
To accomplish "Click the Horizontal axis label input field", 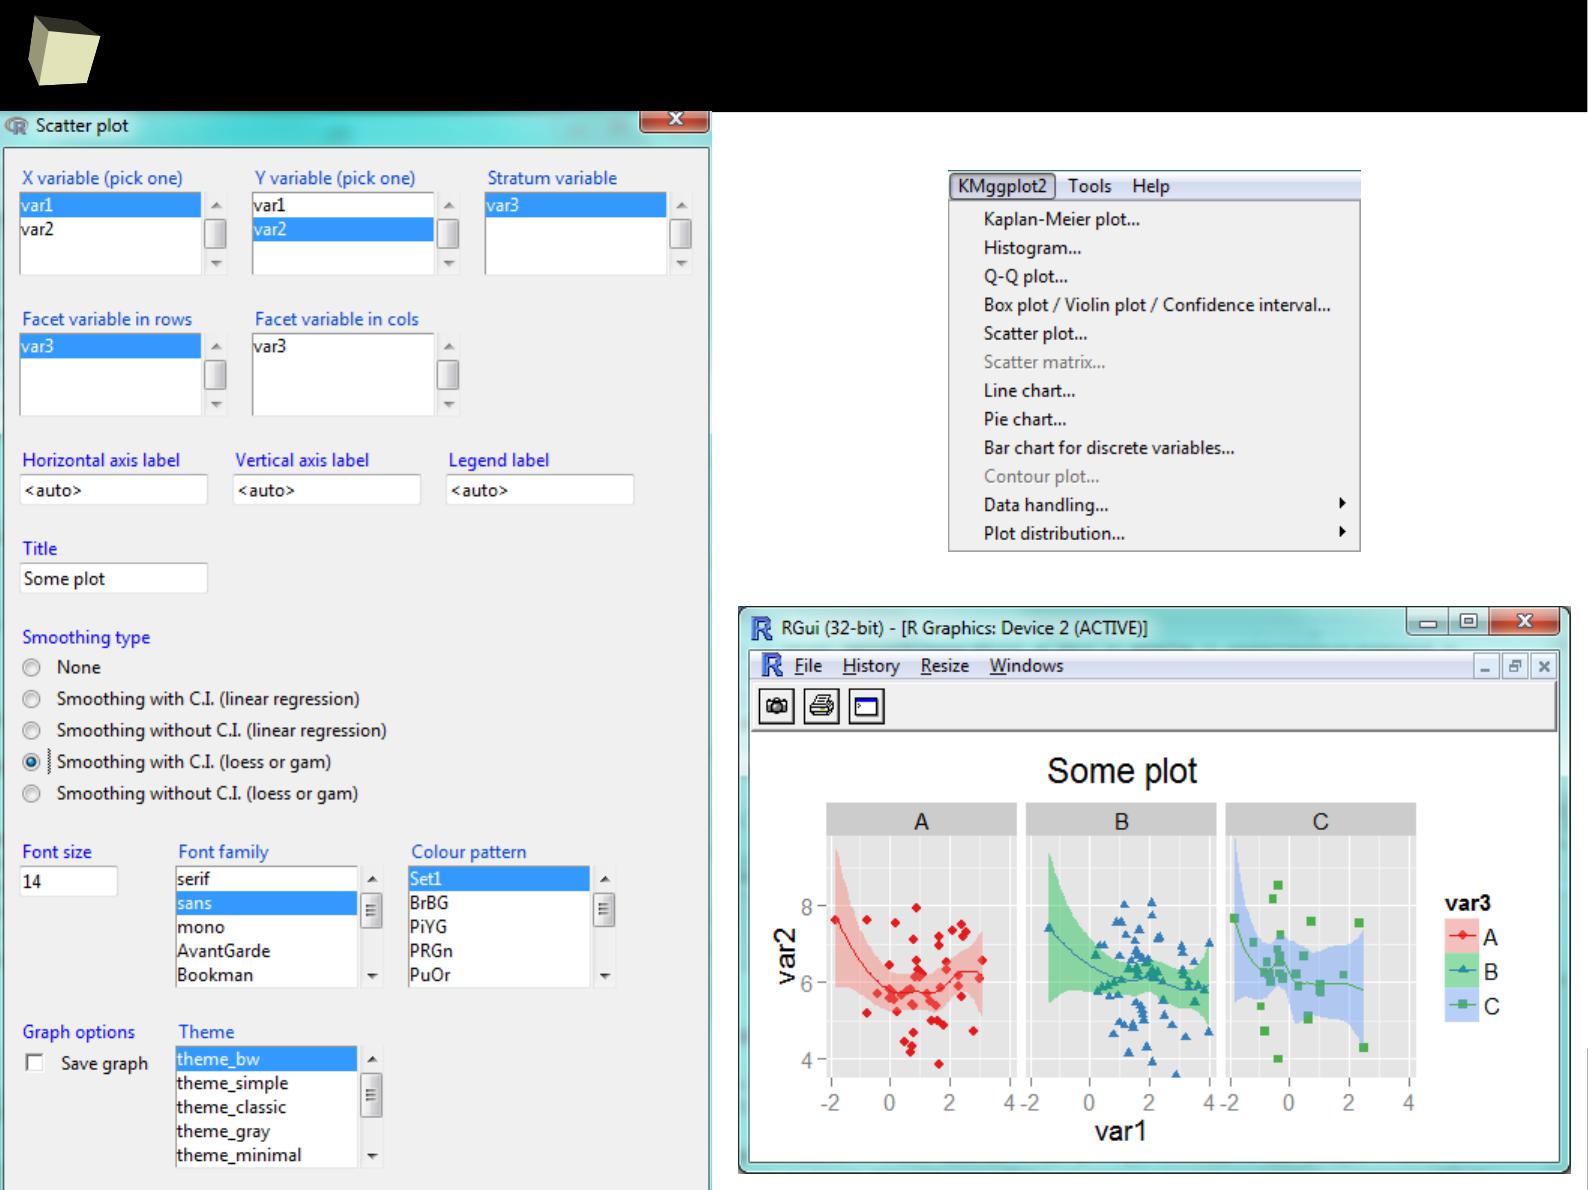I will pyautogui.click(x=113, y=490).
